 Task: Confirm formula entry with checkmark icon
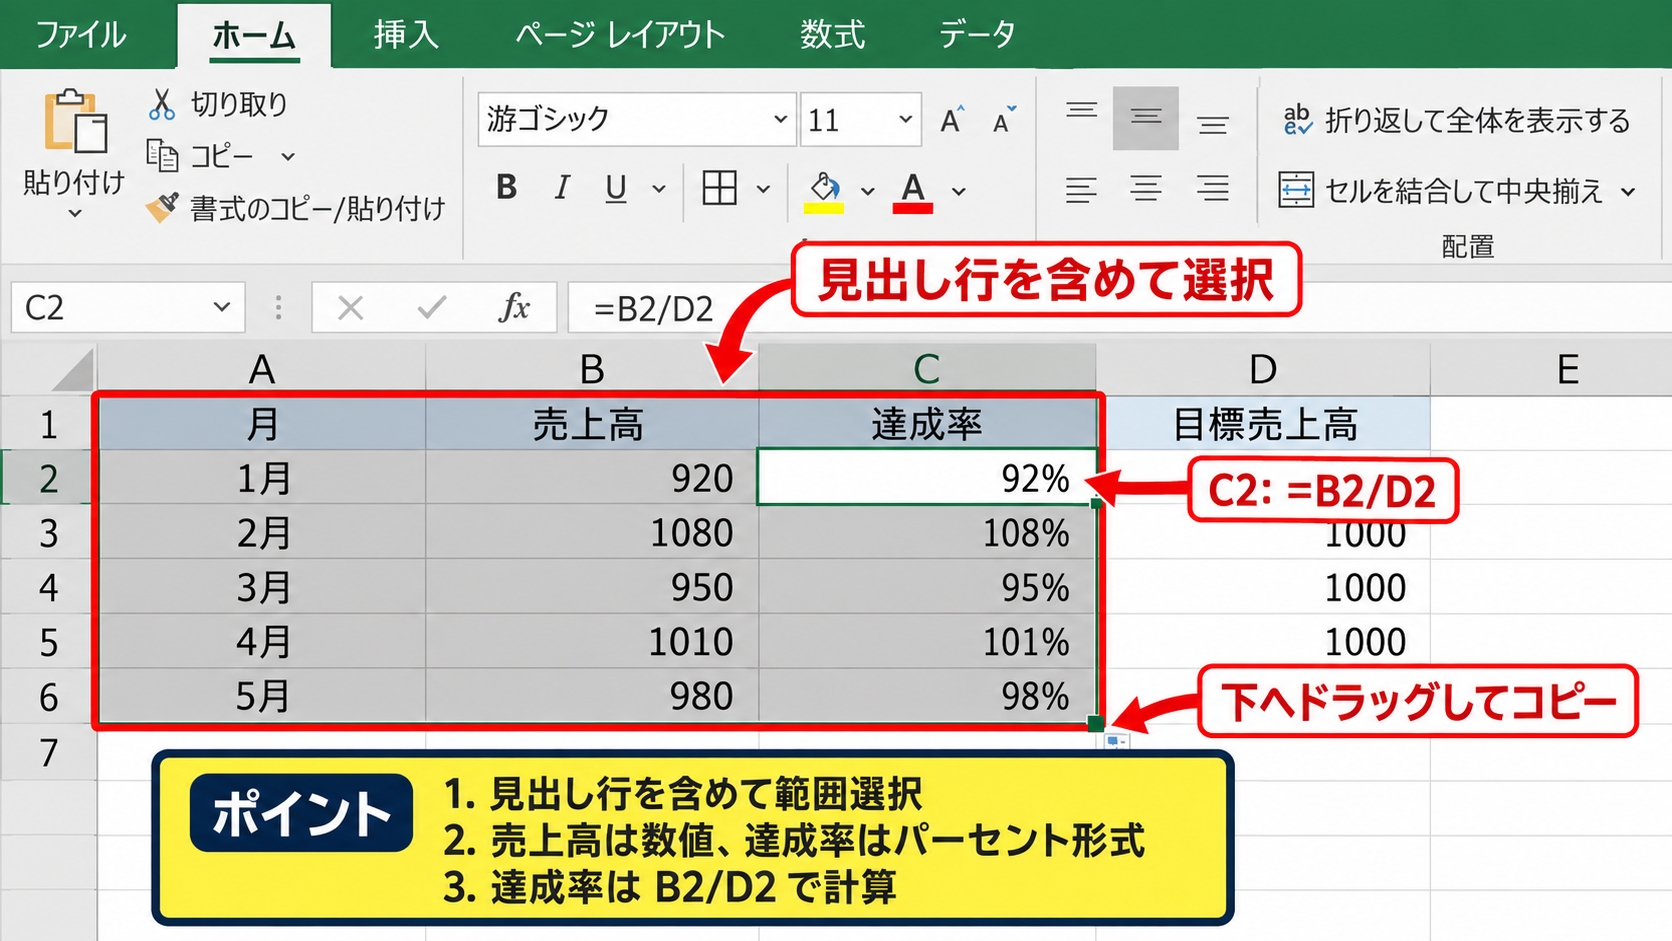[x=432, y=307]
